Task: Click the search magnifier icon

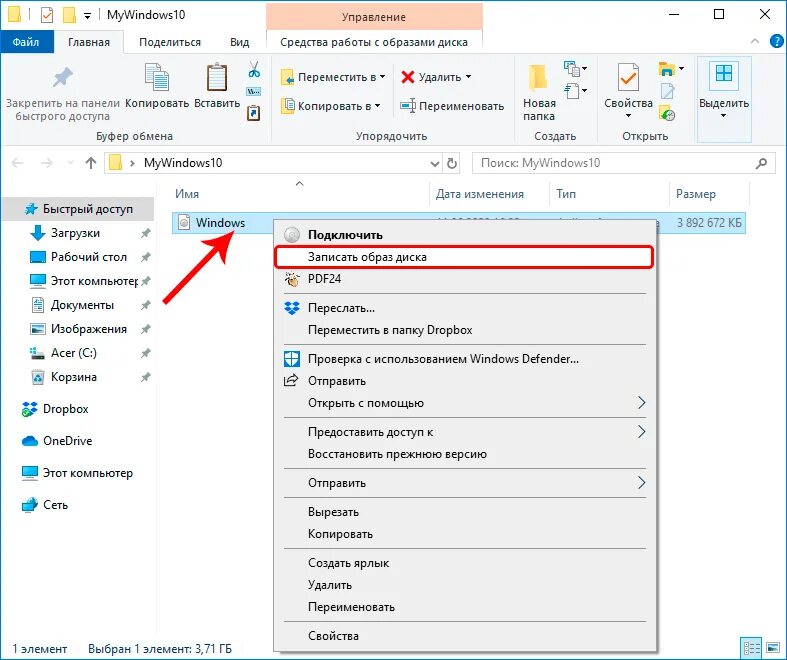Action: pos(761,163)
